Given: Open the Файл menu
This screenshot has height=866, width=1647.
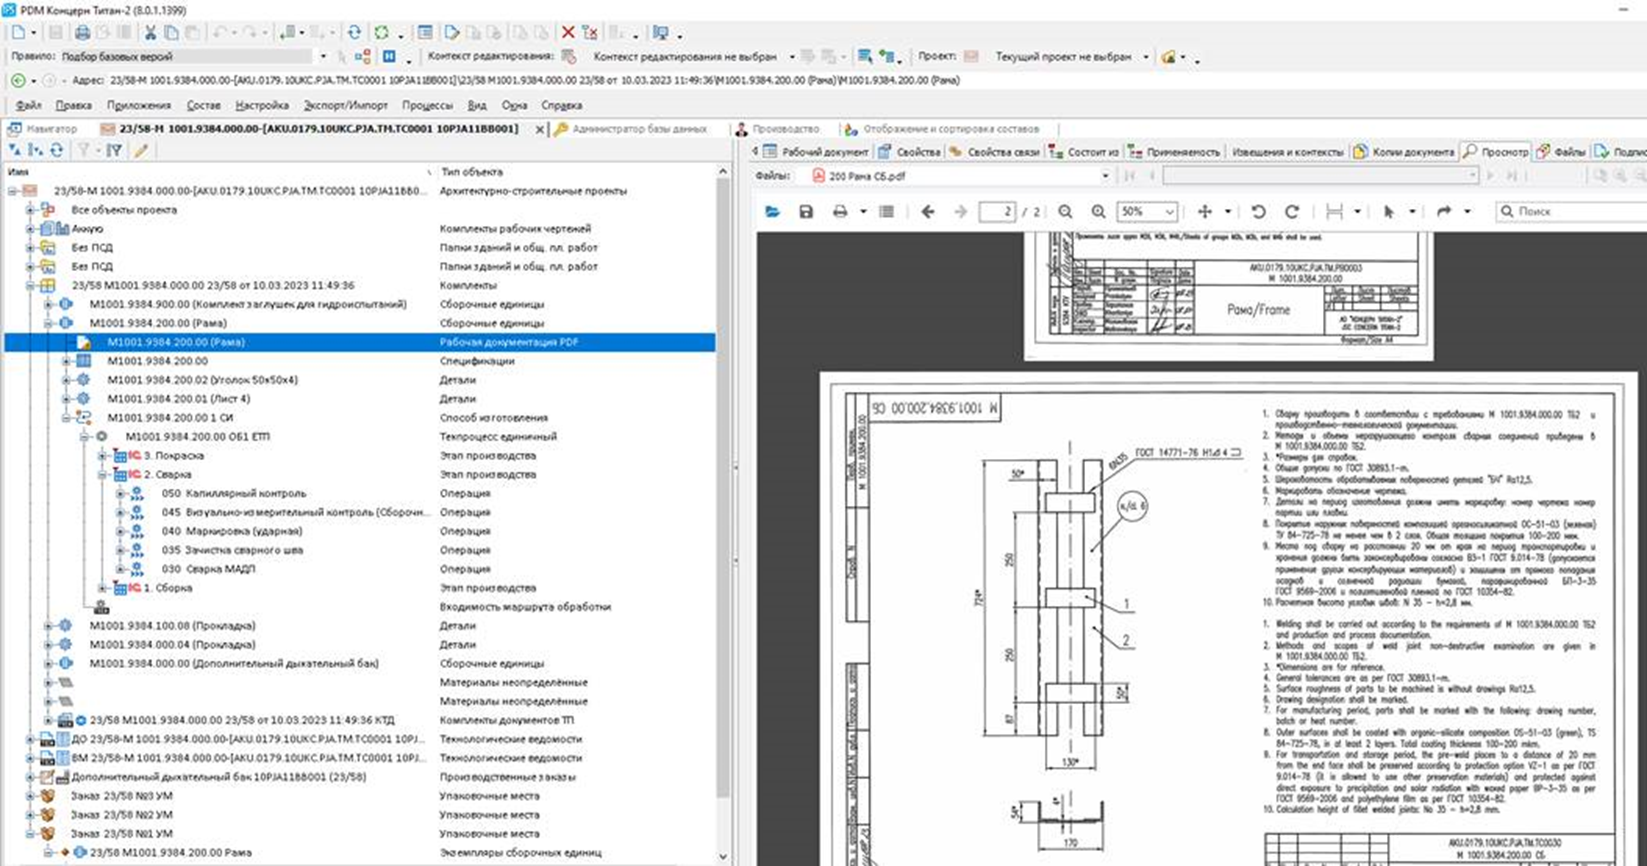Looking at the screenshot, I should click(x=28, y=105).
